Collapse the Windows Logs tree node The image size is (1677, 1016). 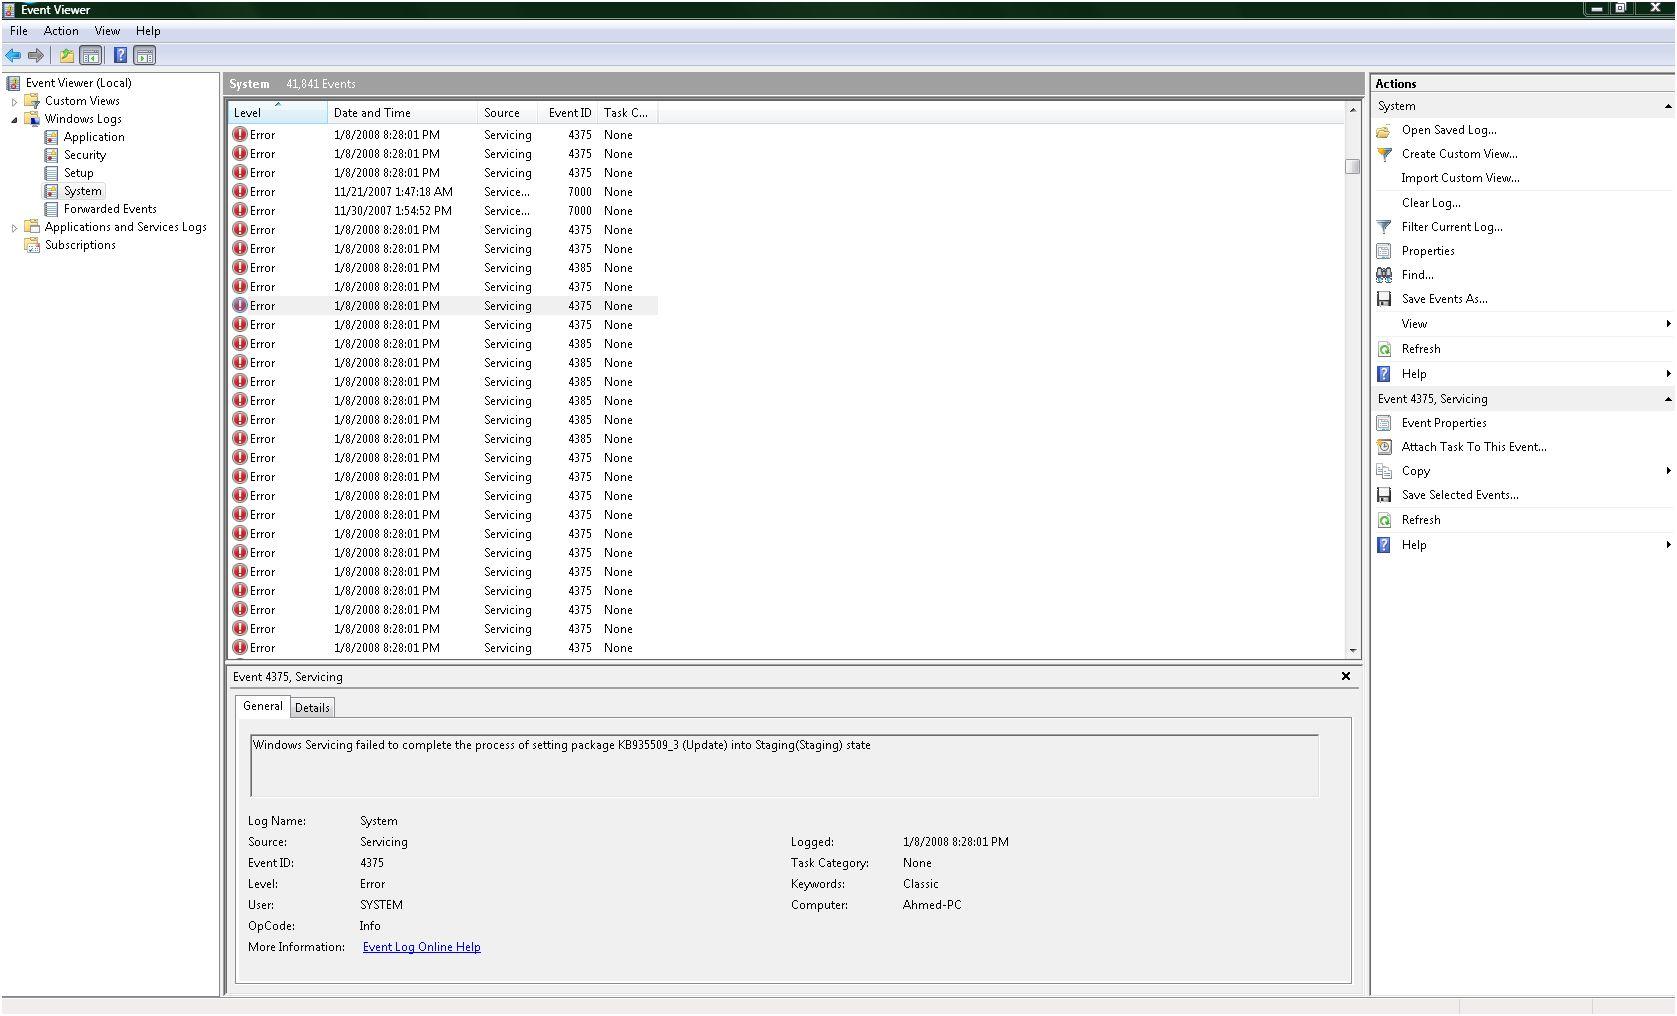14,120
